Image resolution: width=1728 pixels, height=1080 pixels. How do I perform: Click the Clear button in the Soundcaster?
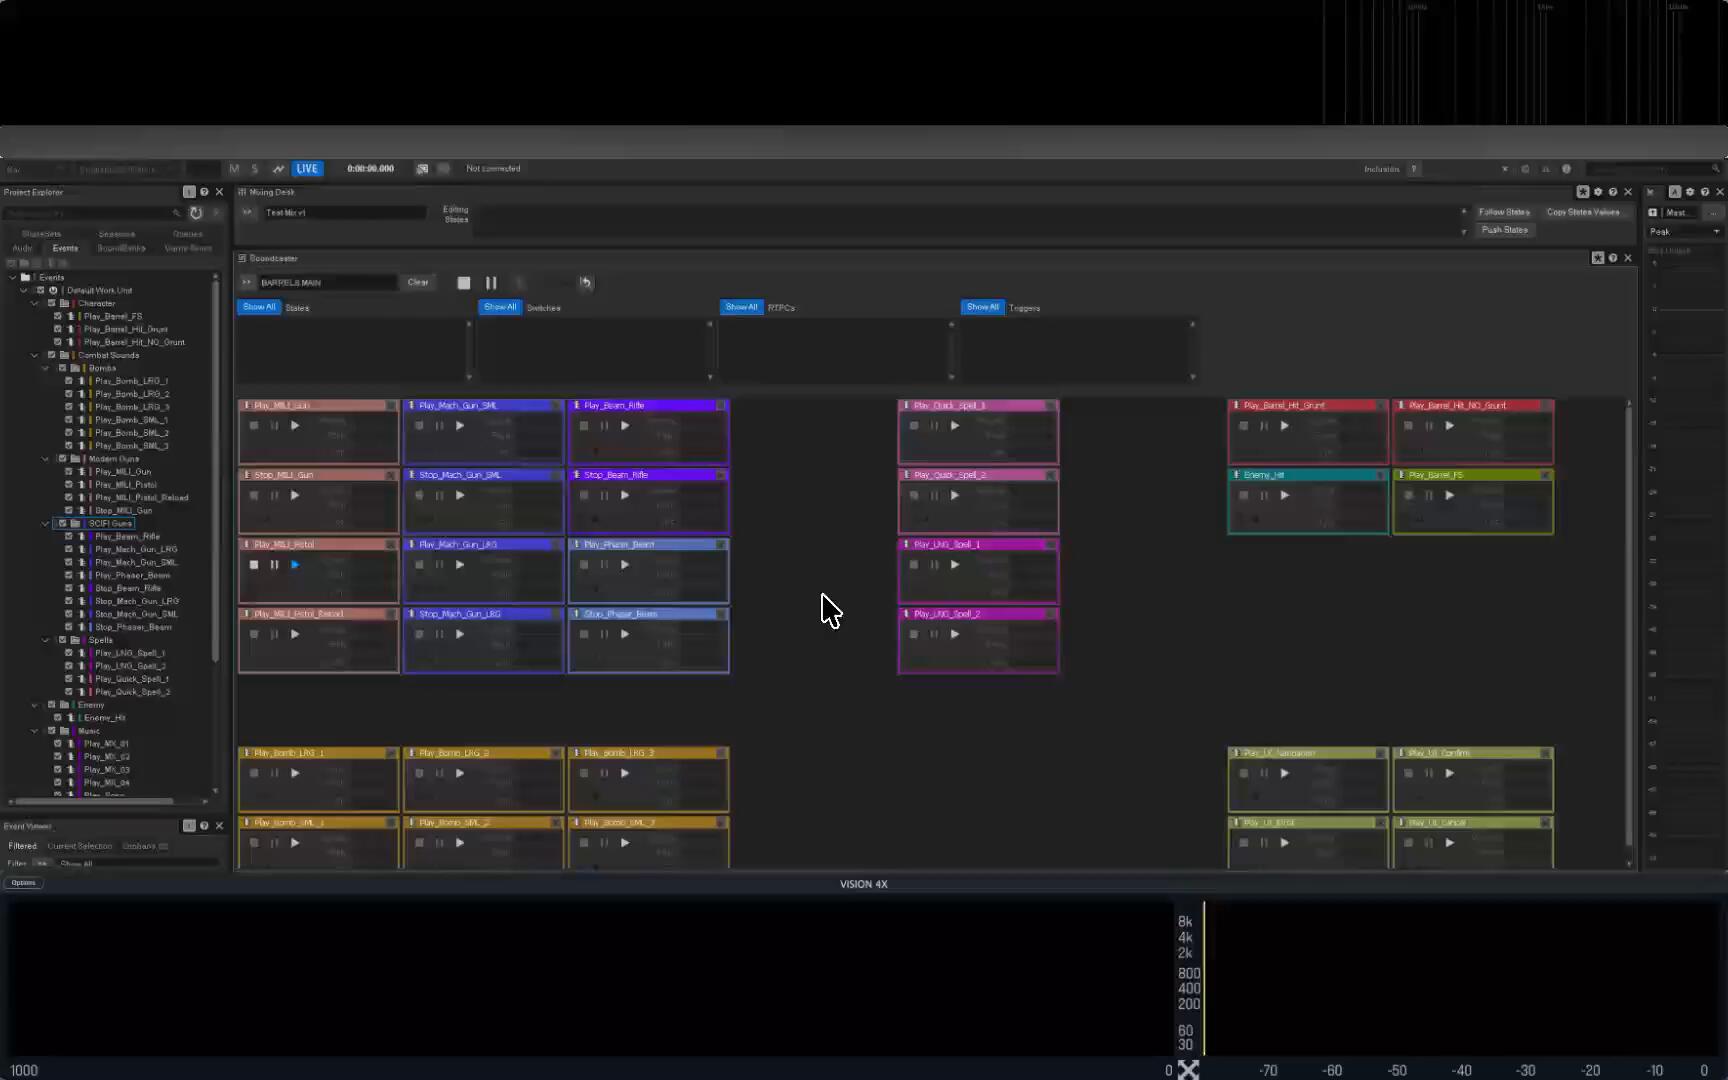(418, 282)
